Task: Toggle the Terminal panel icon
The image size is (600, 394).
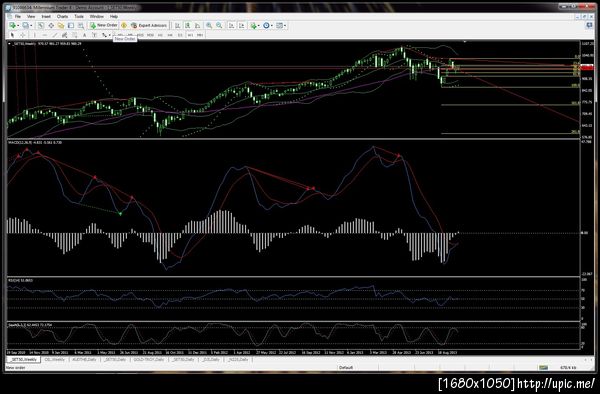Action: [71, 25]
